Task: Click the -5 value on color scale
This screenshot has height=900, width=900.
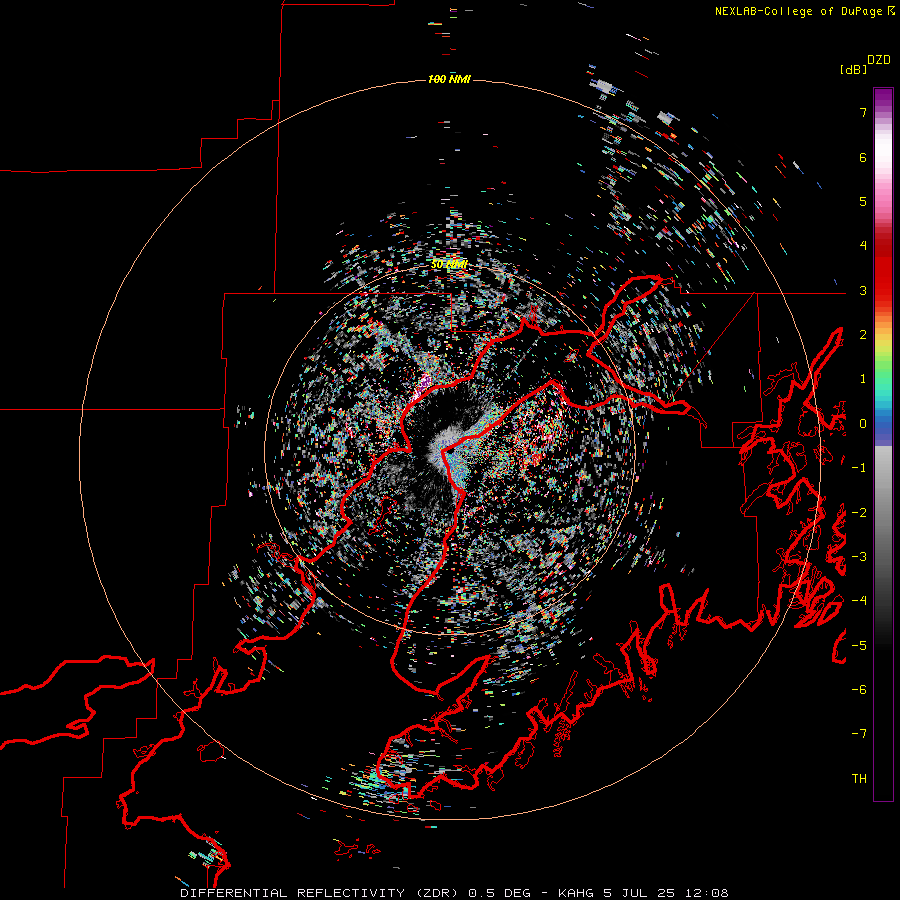Action: tap(859, 646)
